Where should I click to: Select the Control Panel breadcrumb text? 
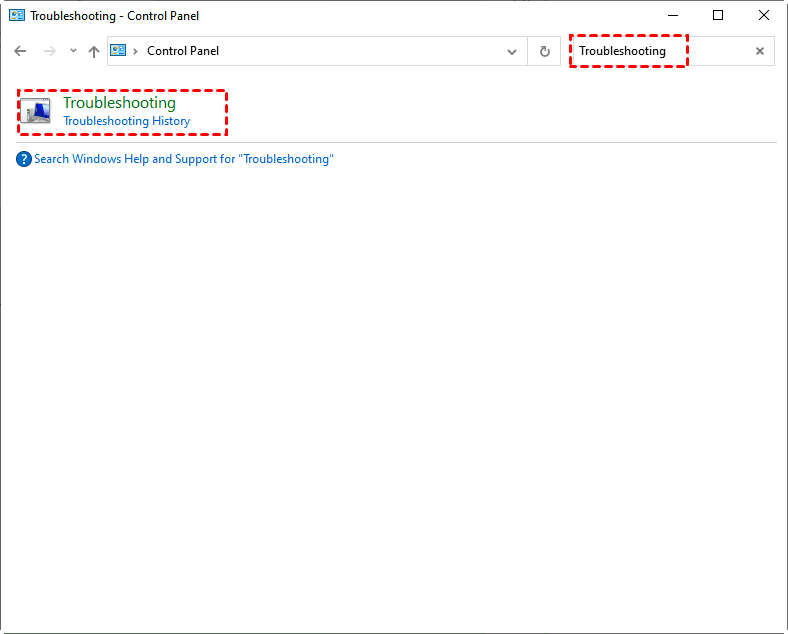click(x=183, y=51)
